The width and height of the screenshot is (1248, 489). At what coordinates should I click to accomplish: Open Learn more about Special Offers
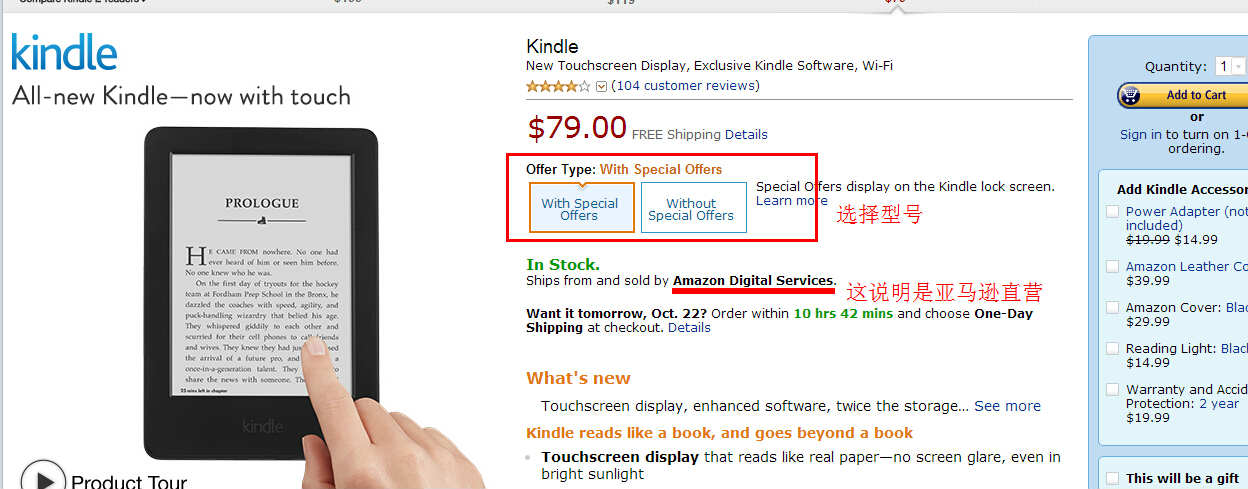tap(791, 201)
